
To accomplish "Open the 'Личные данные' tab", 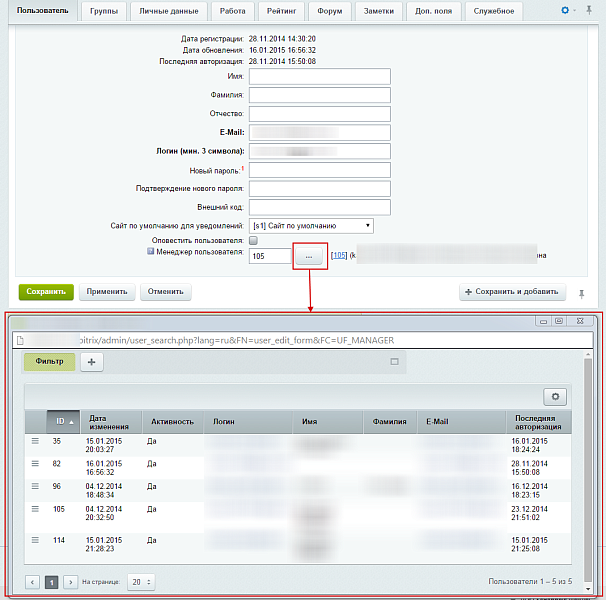I will coord(154,11).
